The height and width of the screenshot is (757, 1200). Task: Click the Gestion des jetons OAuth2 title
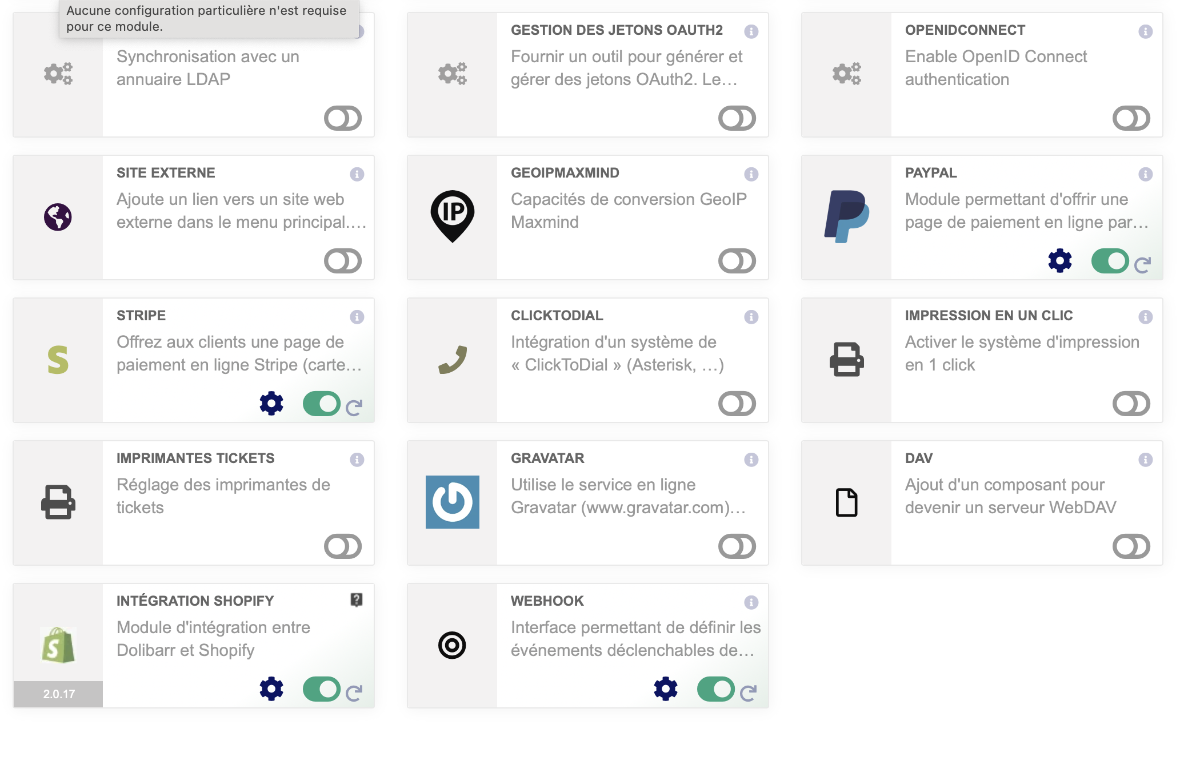click(x=616, y=30)
